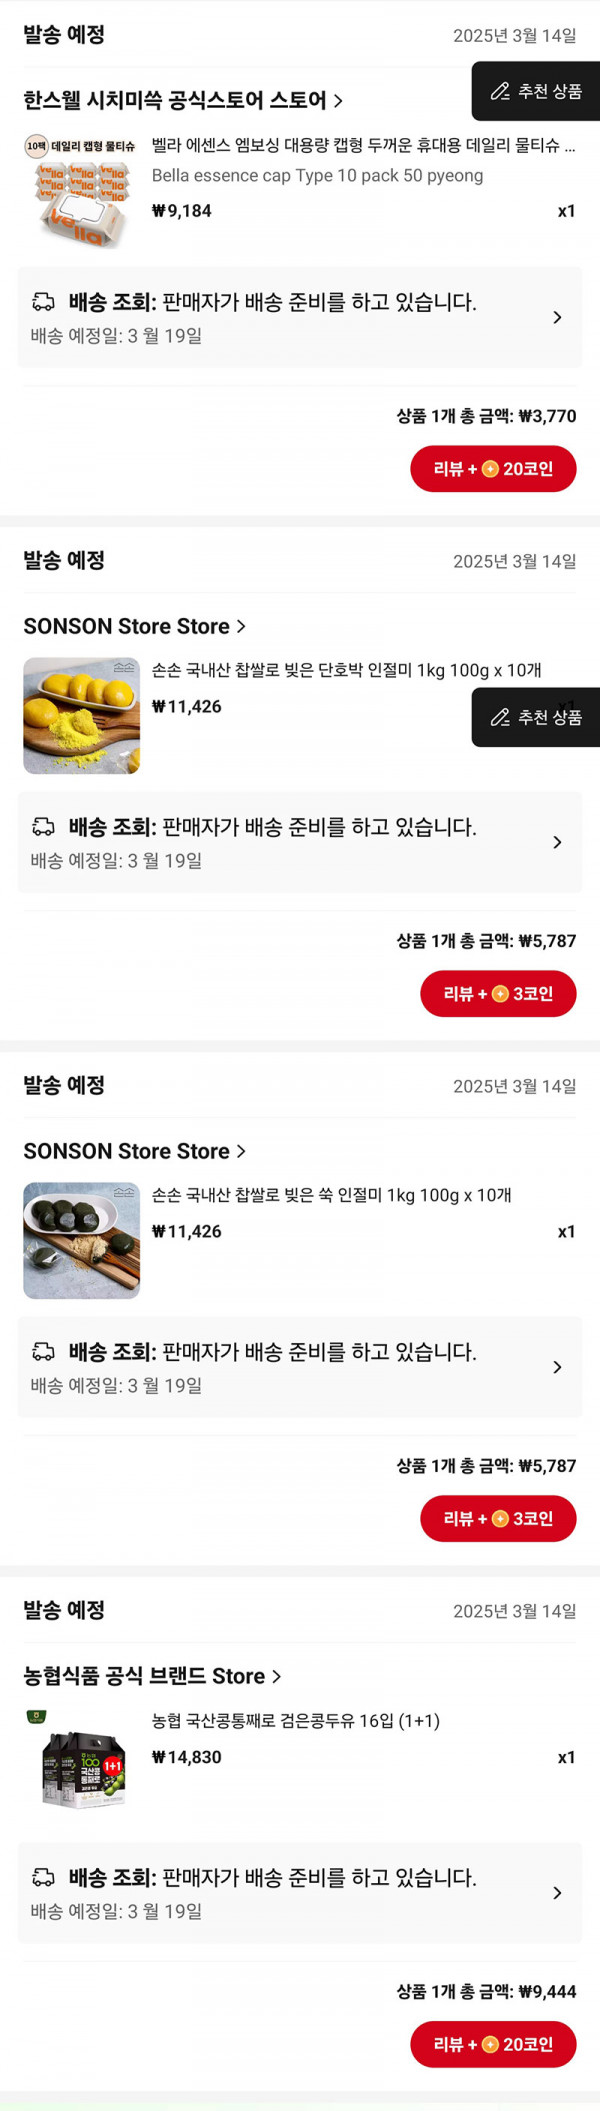Screen dimensions: 600x2111
Task: Click the delivery truck icon in Bella order
Action: pyautogui.click(x=43, y=302)
